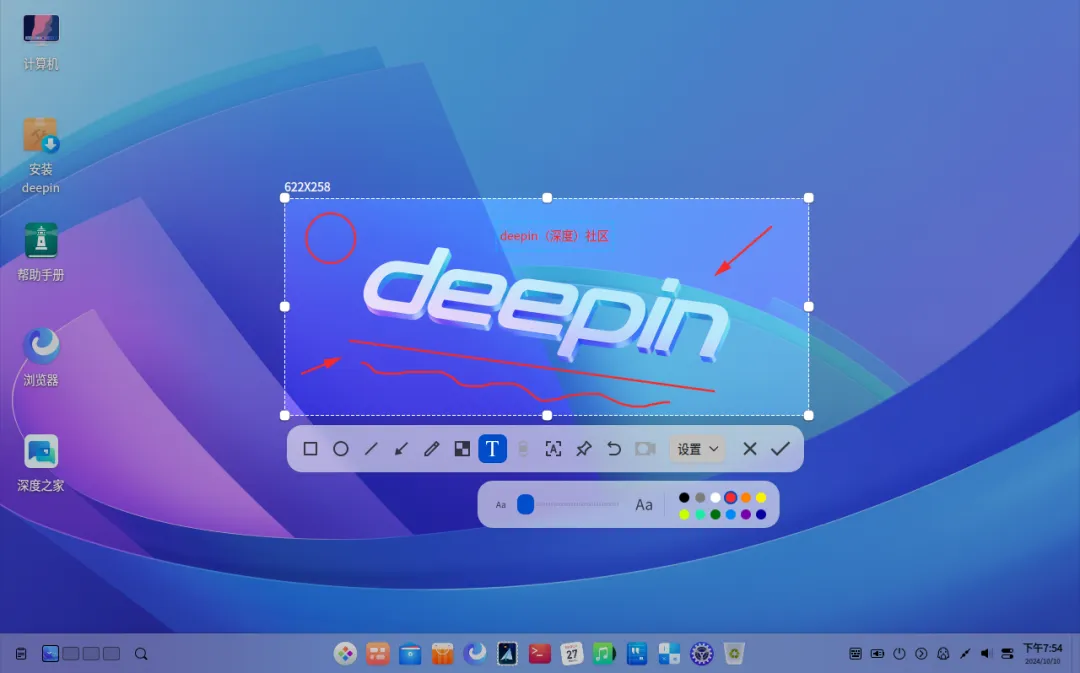Cancel the screenshot with the X
1080x673 pixels.
click(750, 449)
